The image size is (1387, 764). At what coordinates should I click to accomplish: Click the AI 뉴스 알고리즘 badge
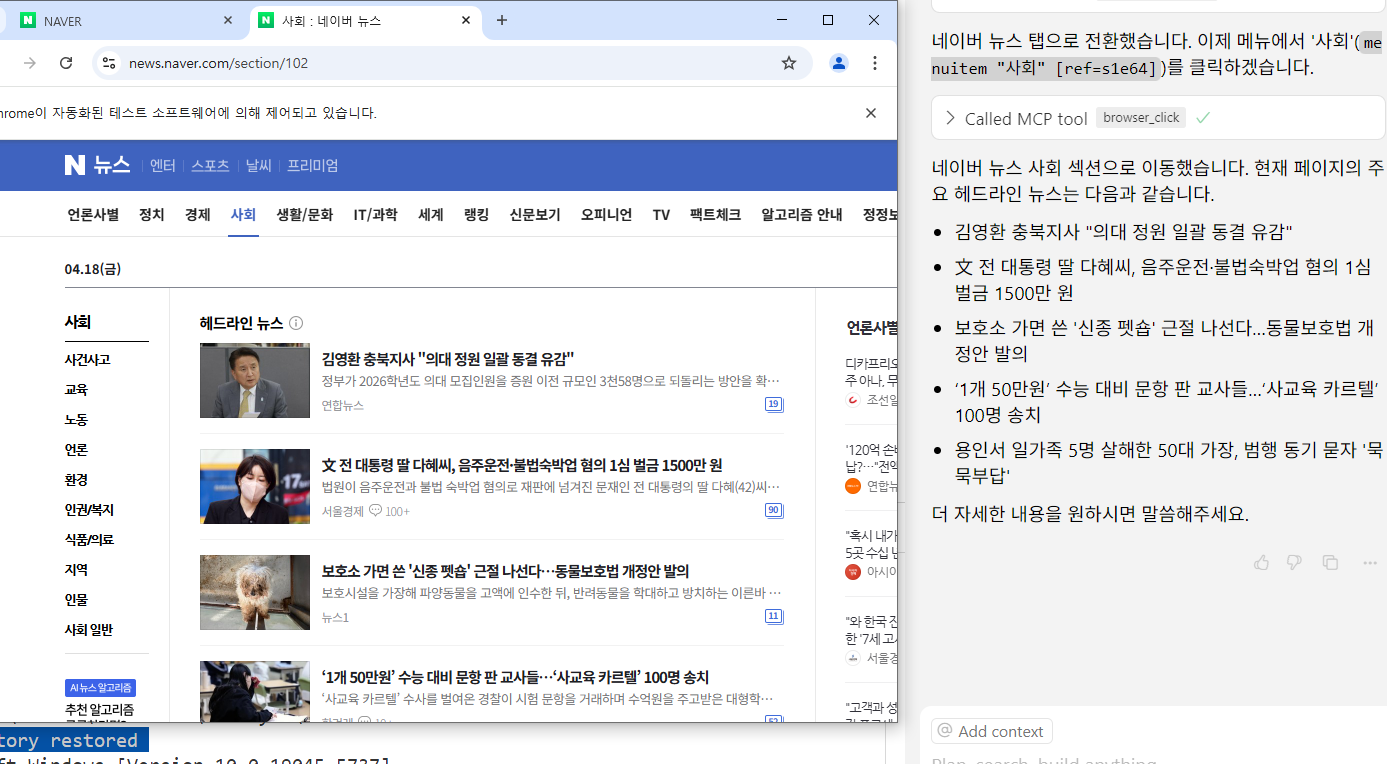click(100, 688)
